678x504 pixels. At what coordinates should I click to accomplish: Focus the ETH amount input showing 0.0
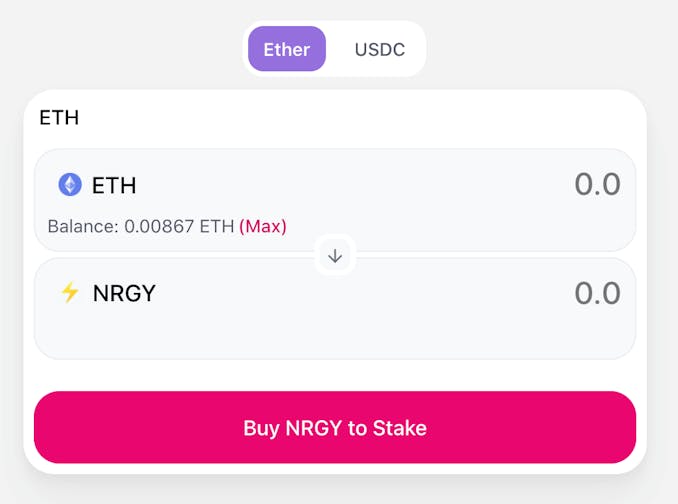point(597,185)
